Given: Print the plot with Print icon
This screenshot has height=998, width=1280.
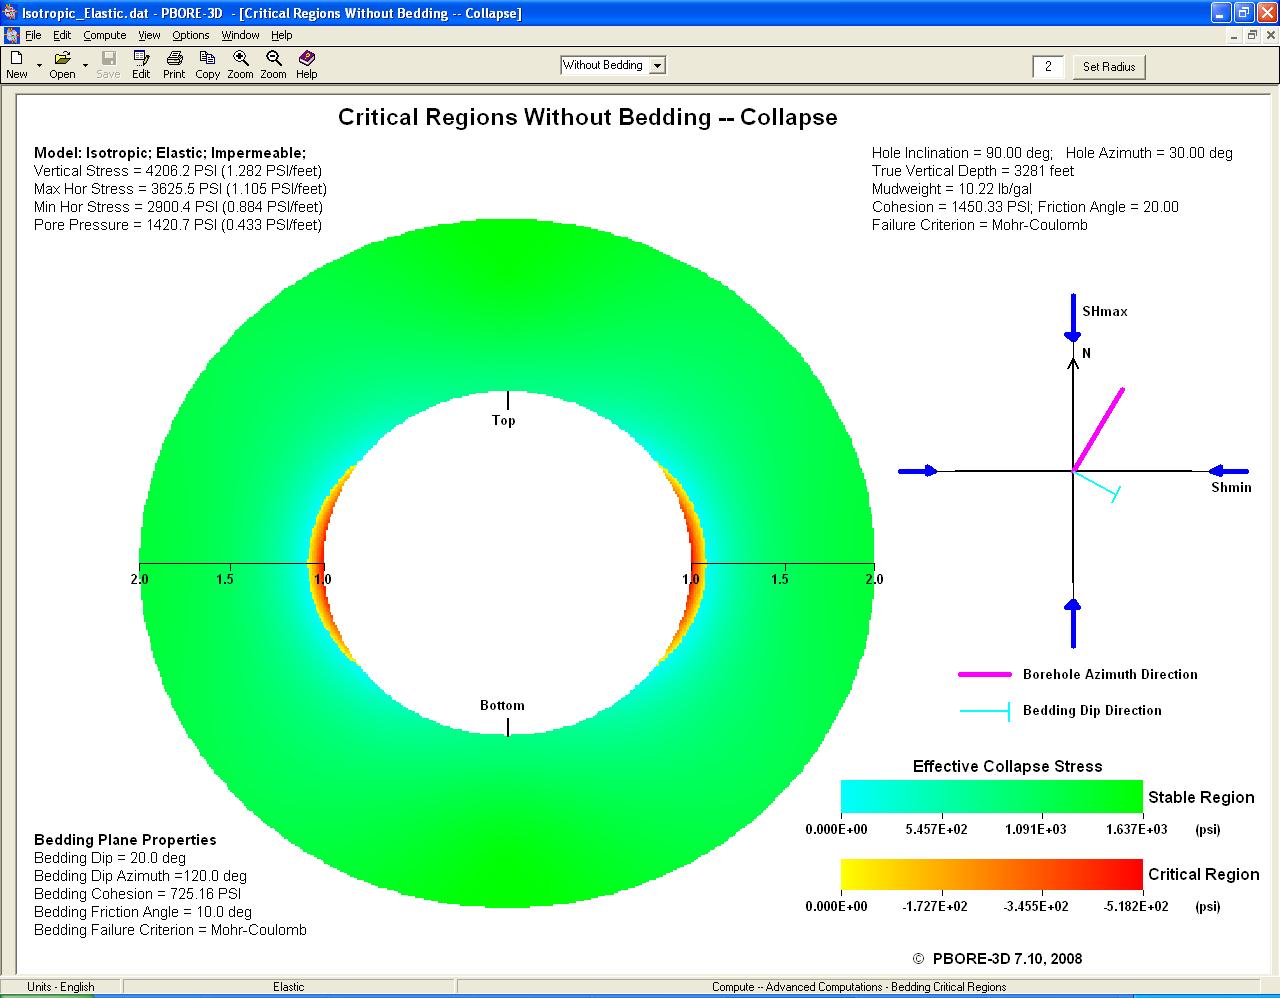Looking at the screenshot, I should coord(174,65).
